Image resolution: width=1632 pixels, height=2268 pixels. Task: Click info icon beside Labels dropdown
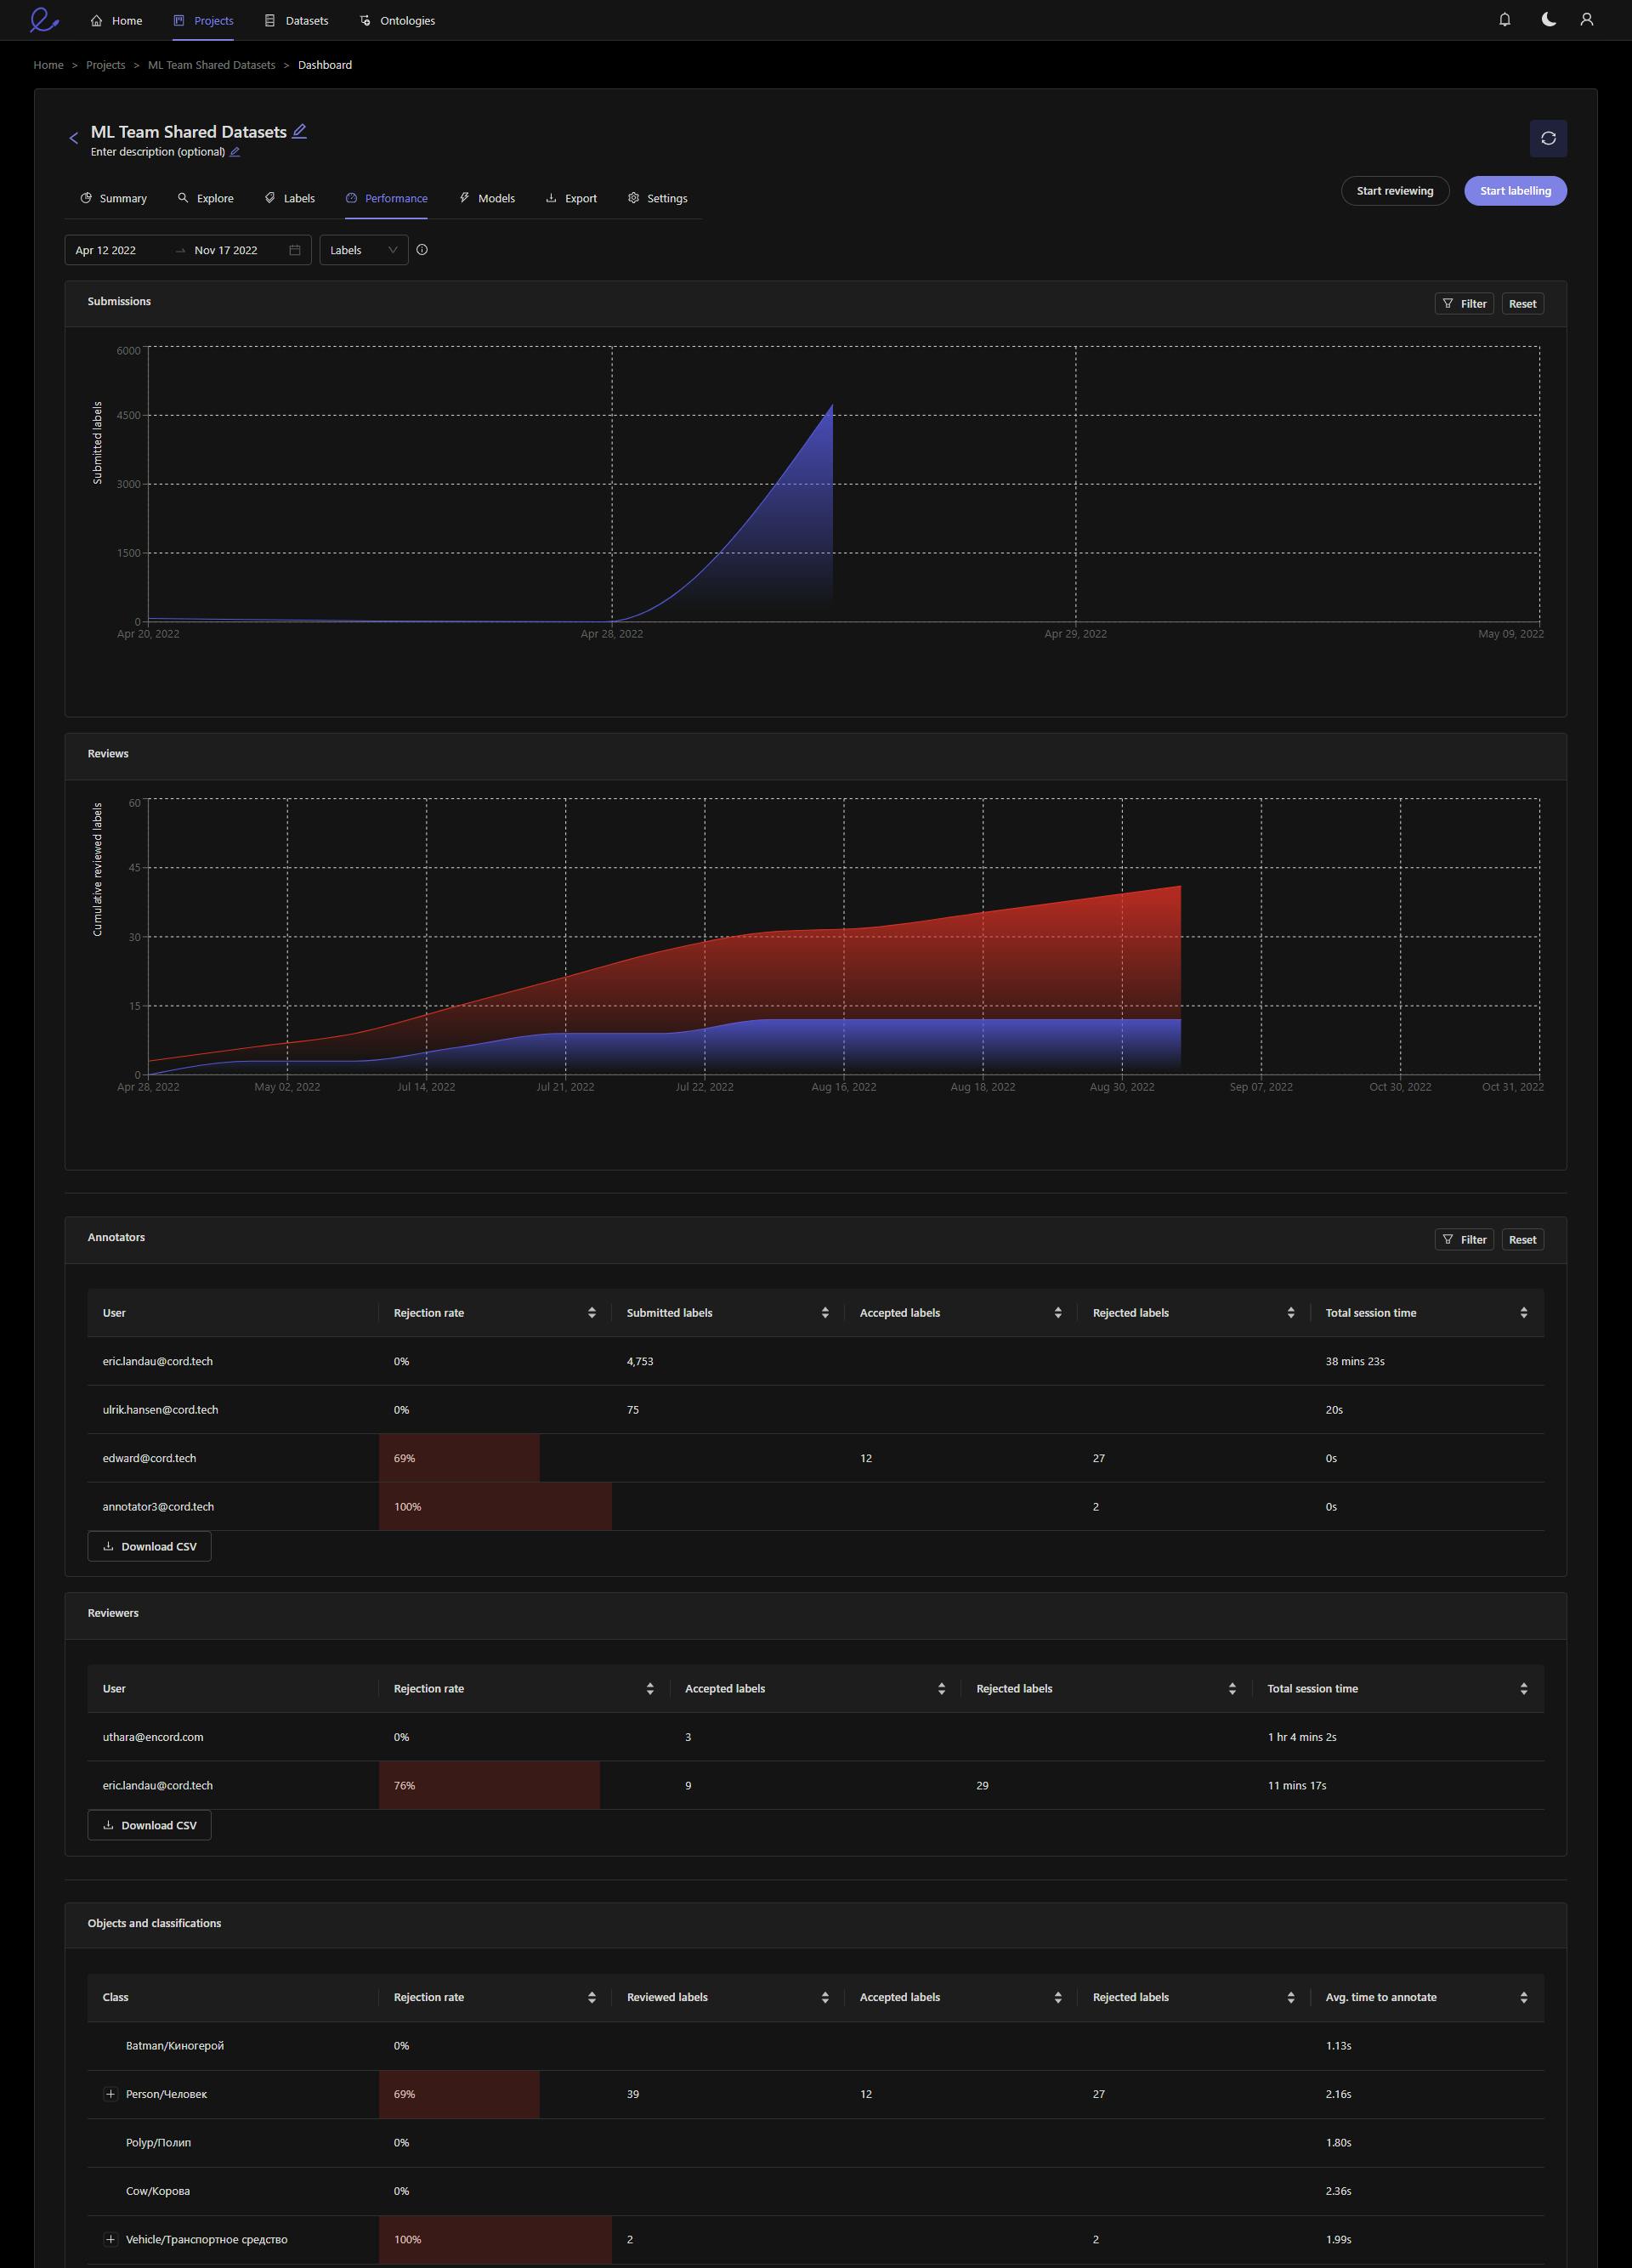pos(422,250)
